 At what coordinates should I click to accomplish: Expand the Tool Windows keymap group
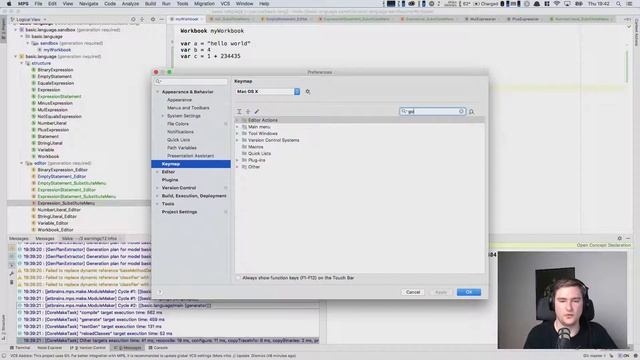[x=238, y=133]
